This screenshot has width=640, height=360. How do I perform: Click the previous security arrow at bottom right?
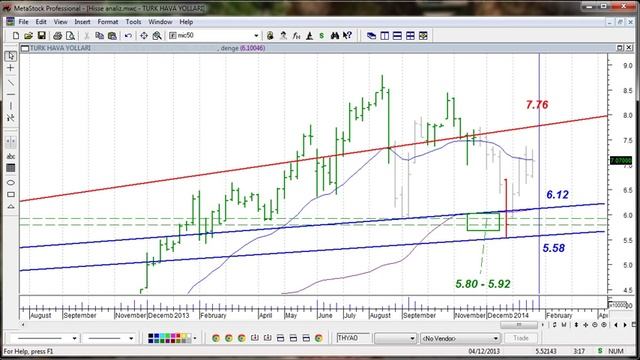(x=616, y=325)
